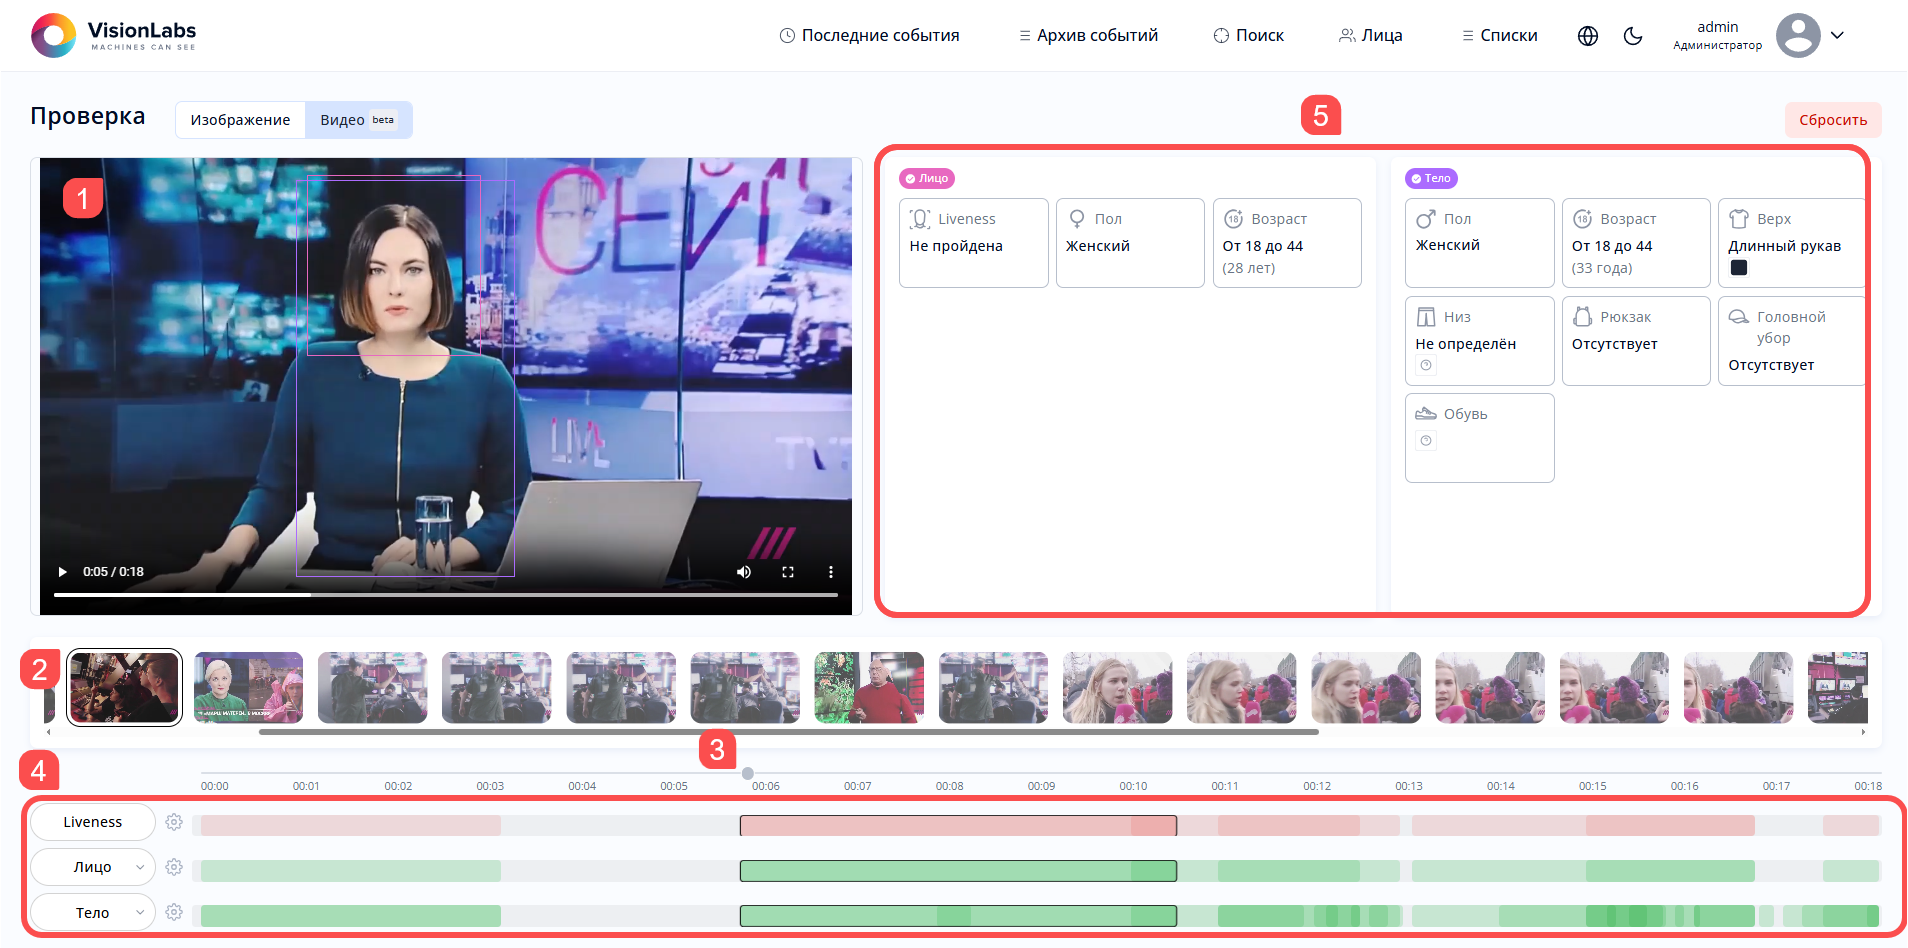Click the video progress bar
This screenshot has height=948, width=1908.
(x=445, y=595)
